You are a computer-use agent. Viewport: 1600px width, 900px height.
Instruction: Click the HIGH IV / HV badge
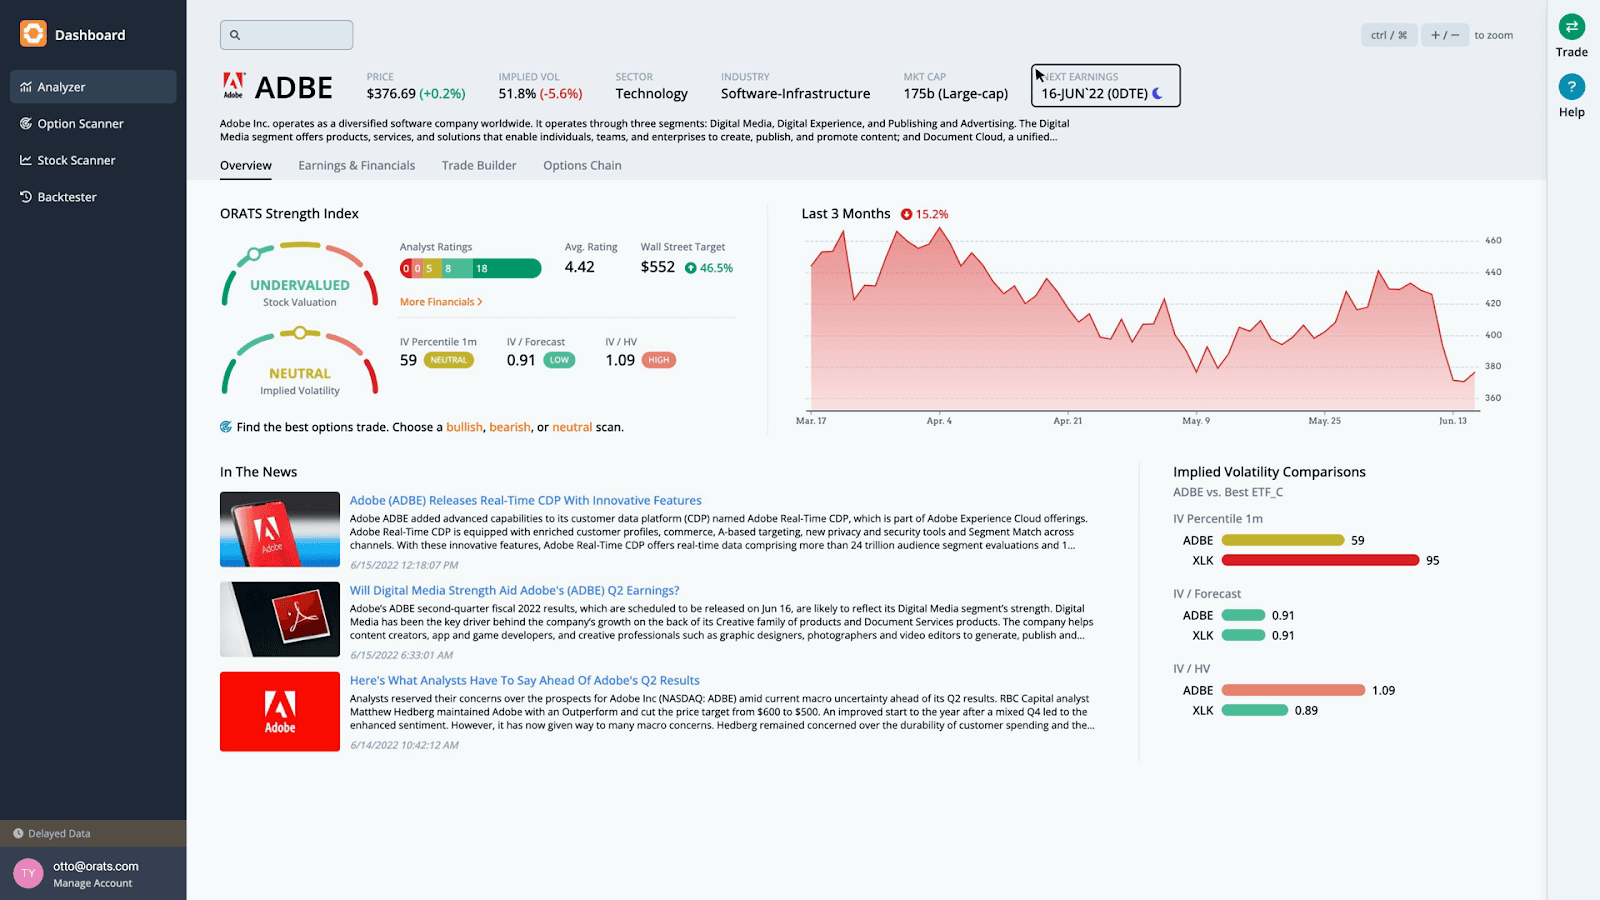click(x=658, y=360)
